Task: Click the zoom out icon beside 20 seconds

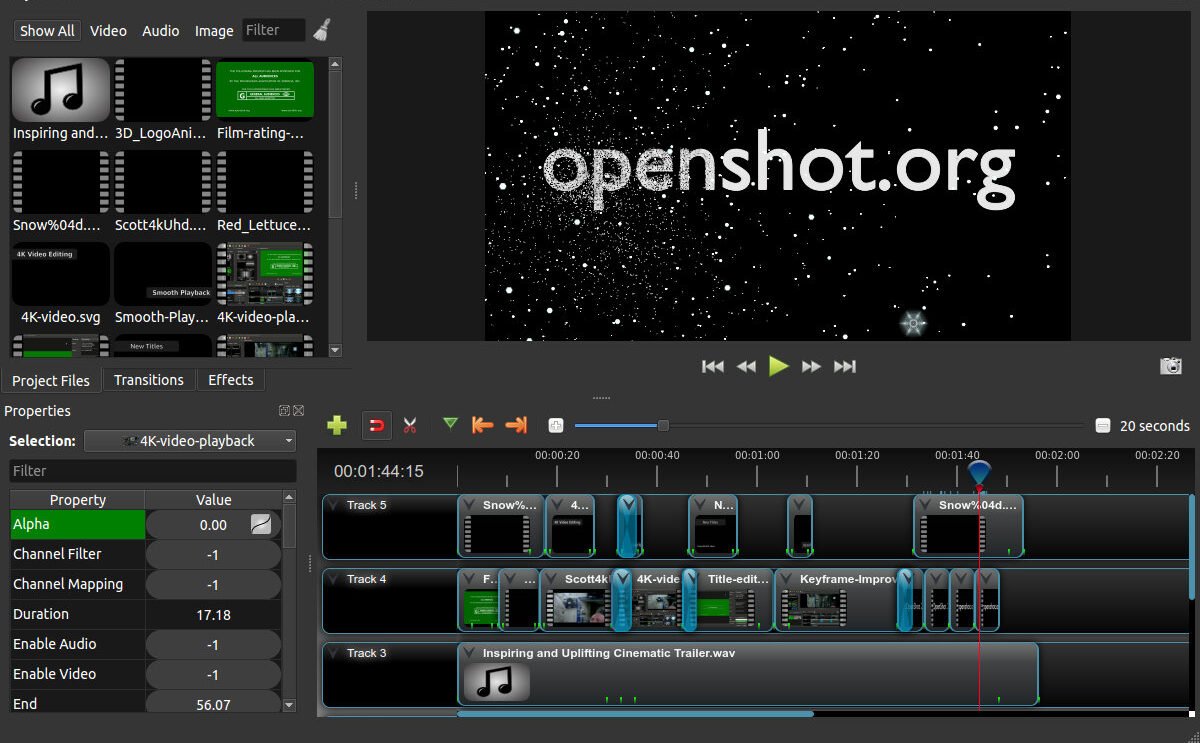Action: coord(1103,426)
